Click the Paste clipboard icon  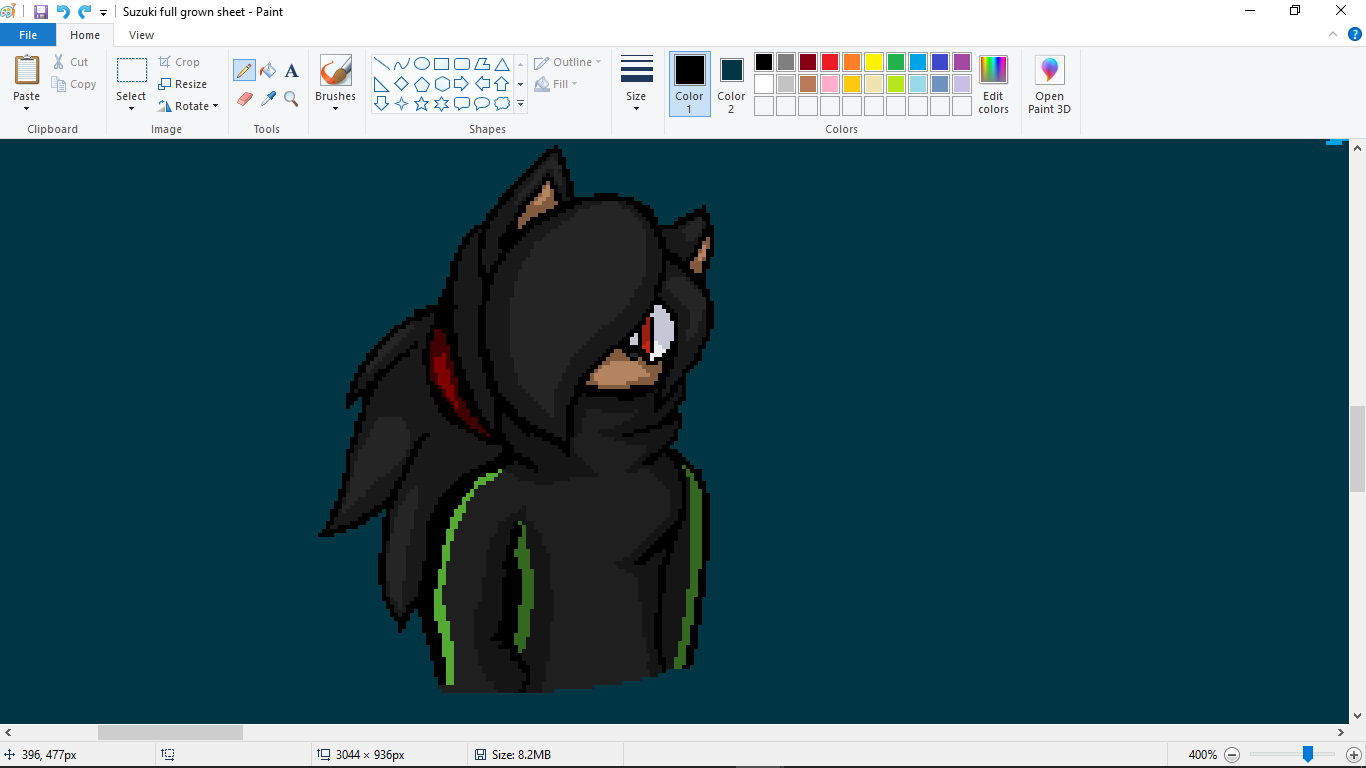point(27,70)
